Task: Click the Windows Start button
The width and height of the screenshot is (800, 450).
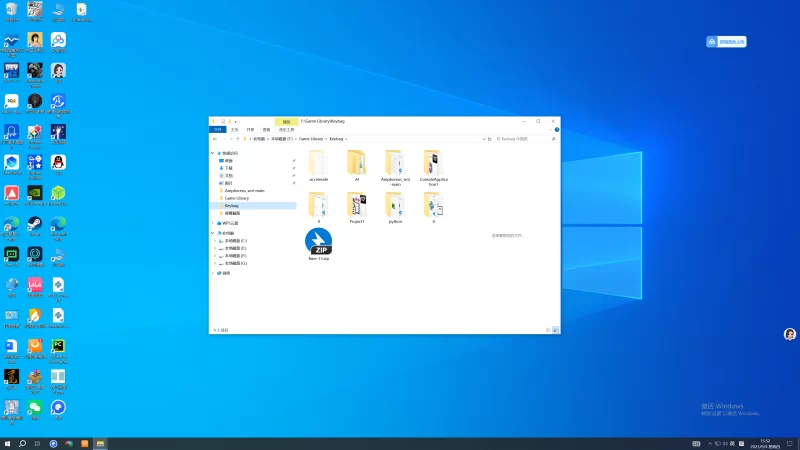Action: [x=7, y=443]
